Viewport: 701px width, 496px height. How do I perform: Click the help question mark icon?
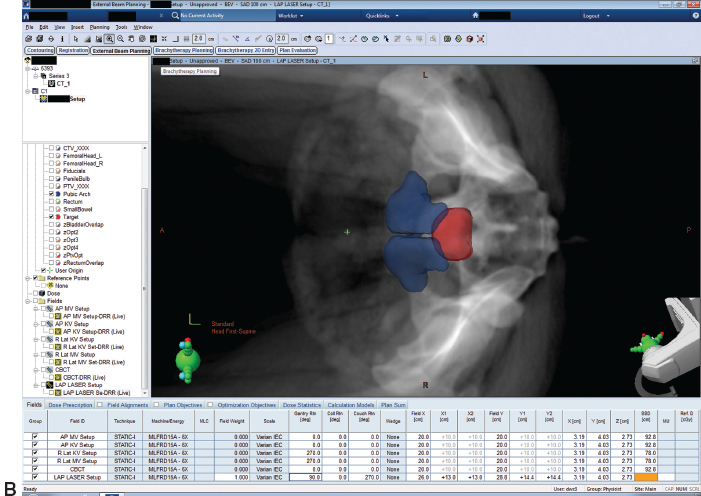pyautogui.click(x=694, y=16)
